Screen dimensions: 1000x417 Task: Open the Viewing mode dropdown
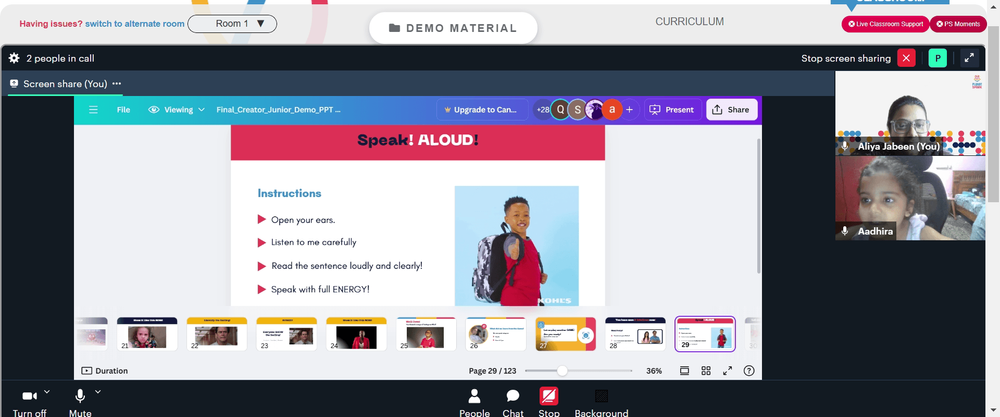pos(177,110)
